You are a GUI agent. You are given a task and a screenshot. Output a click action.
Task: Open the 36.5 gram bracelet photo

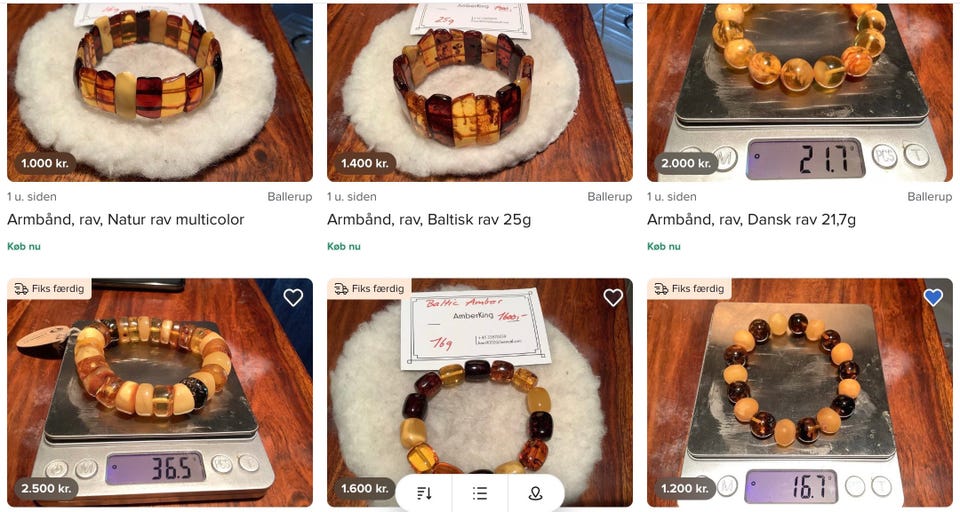(x=160, y=393)
